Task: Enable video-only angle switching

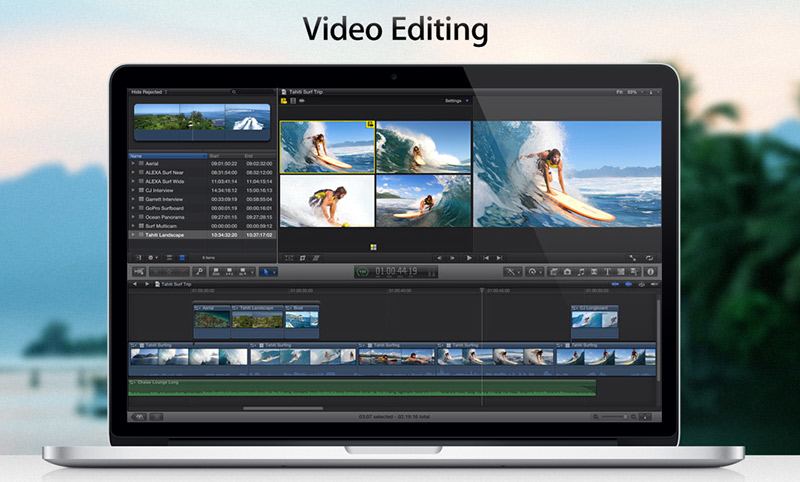Action: pos(293,101)
